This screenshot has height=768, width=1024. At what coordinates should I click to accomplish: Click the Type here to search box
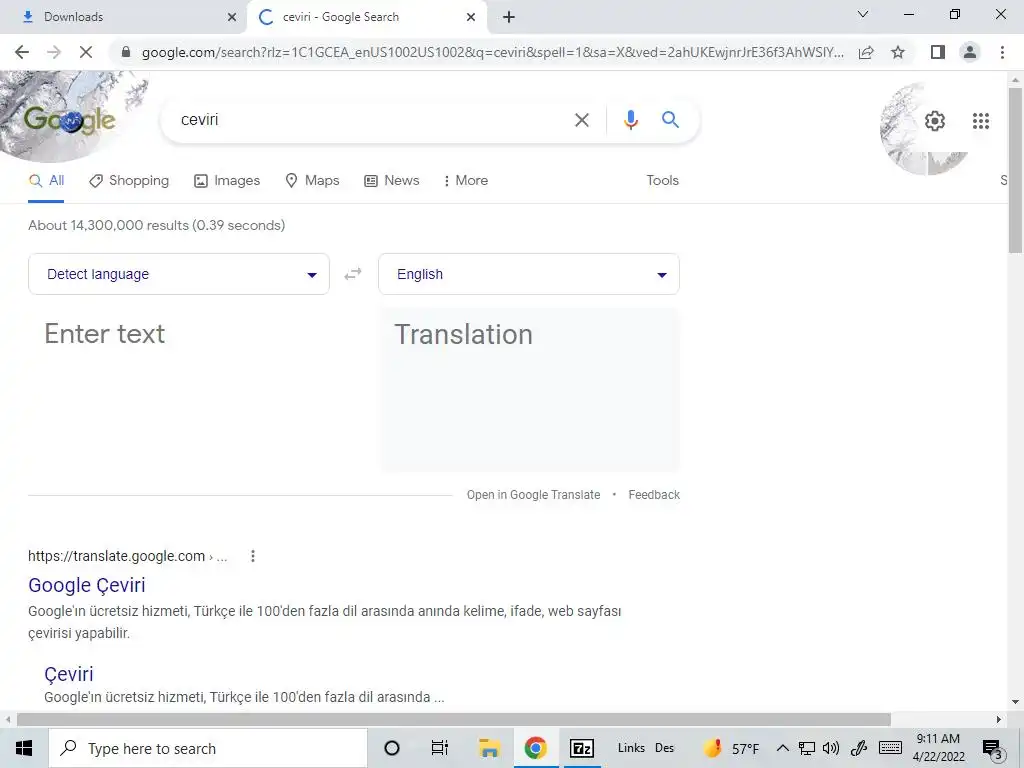[x=208, y=748]
